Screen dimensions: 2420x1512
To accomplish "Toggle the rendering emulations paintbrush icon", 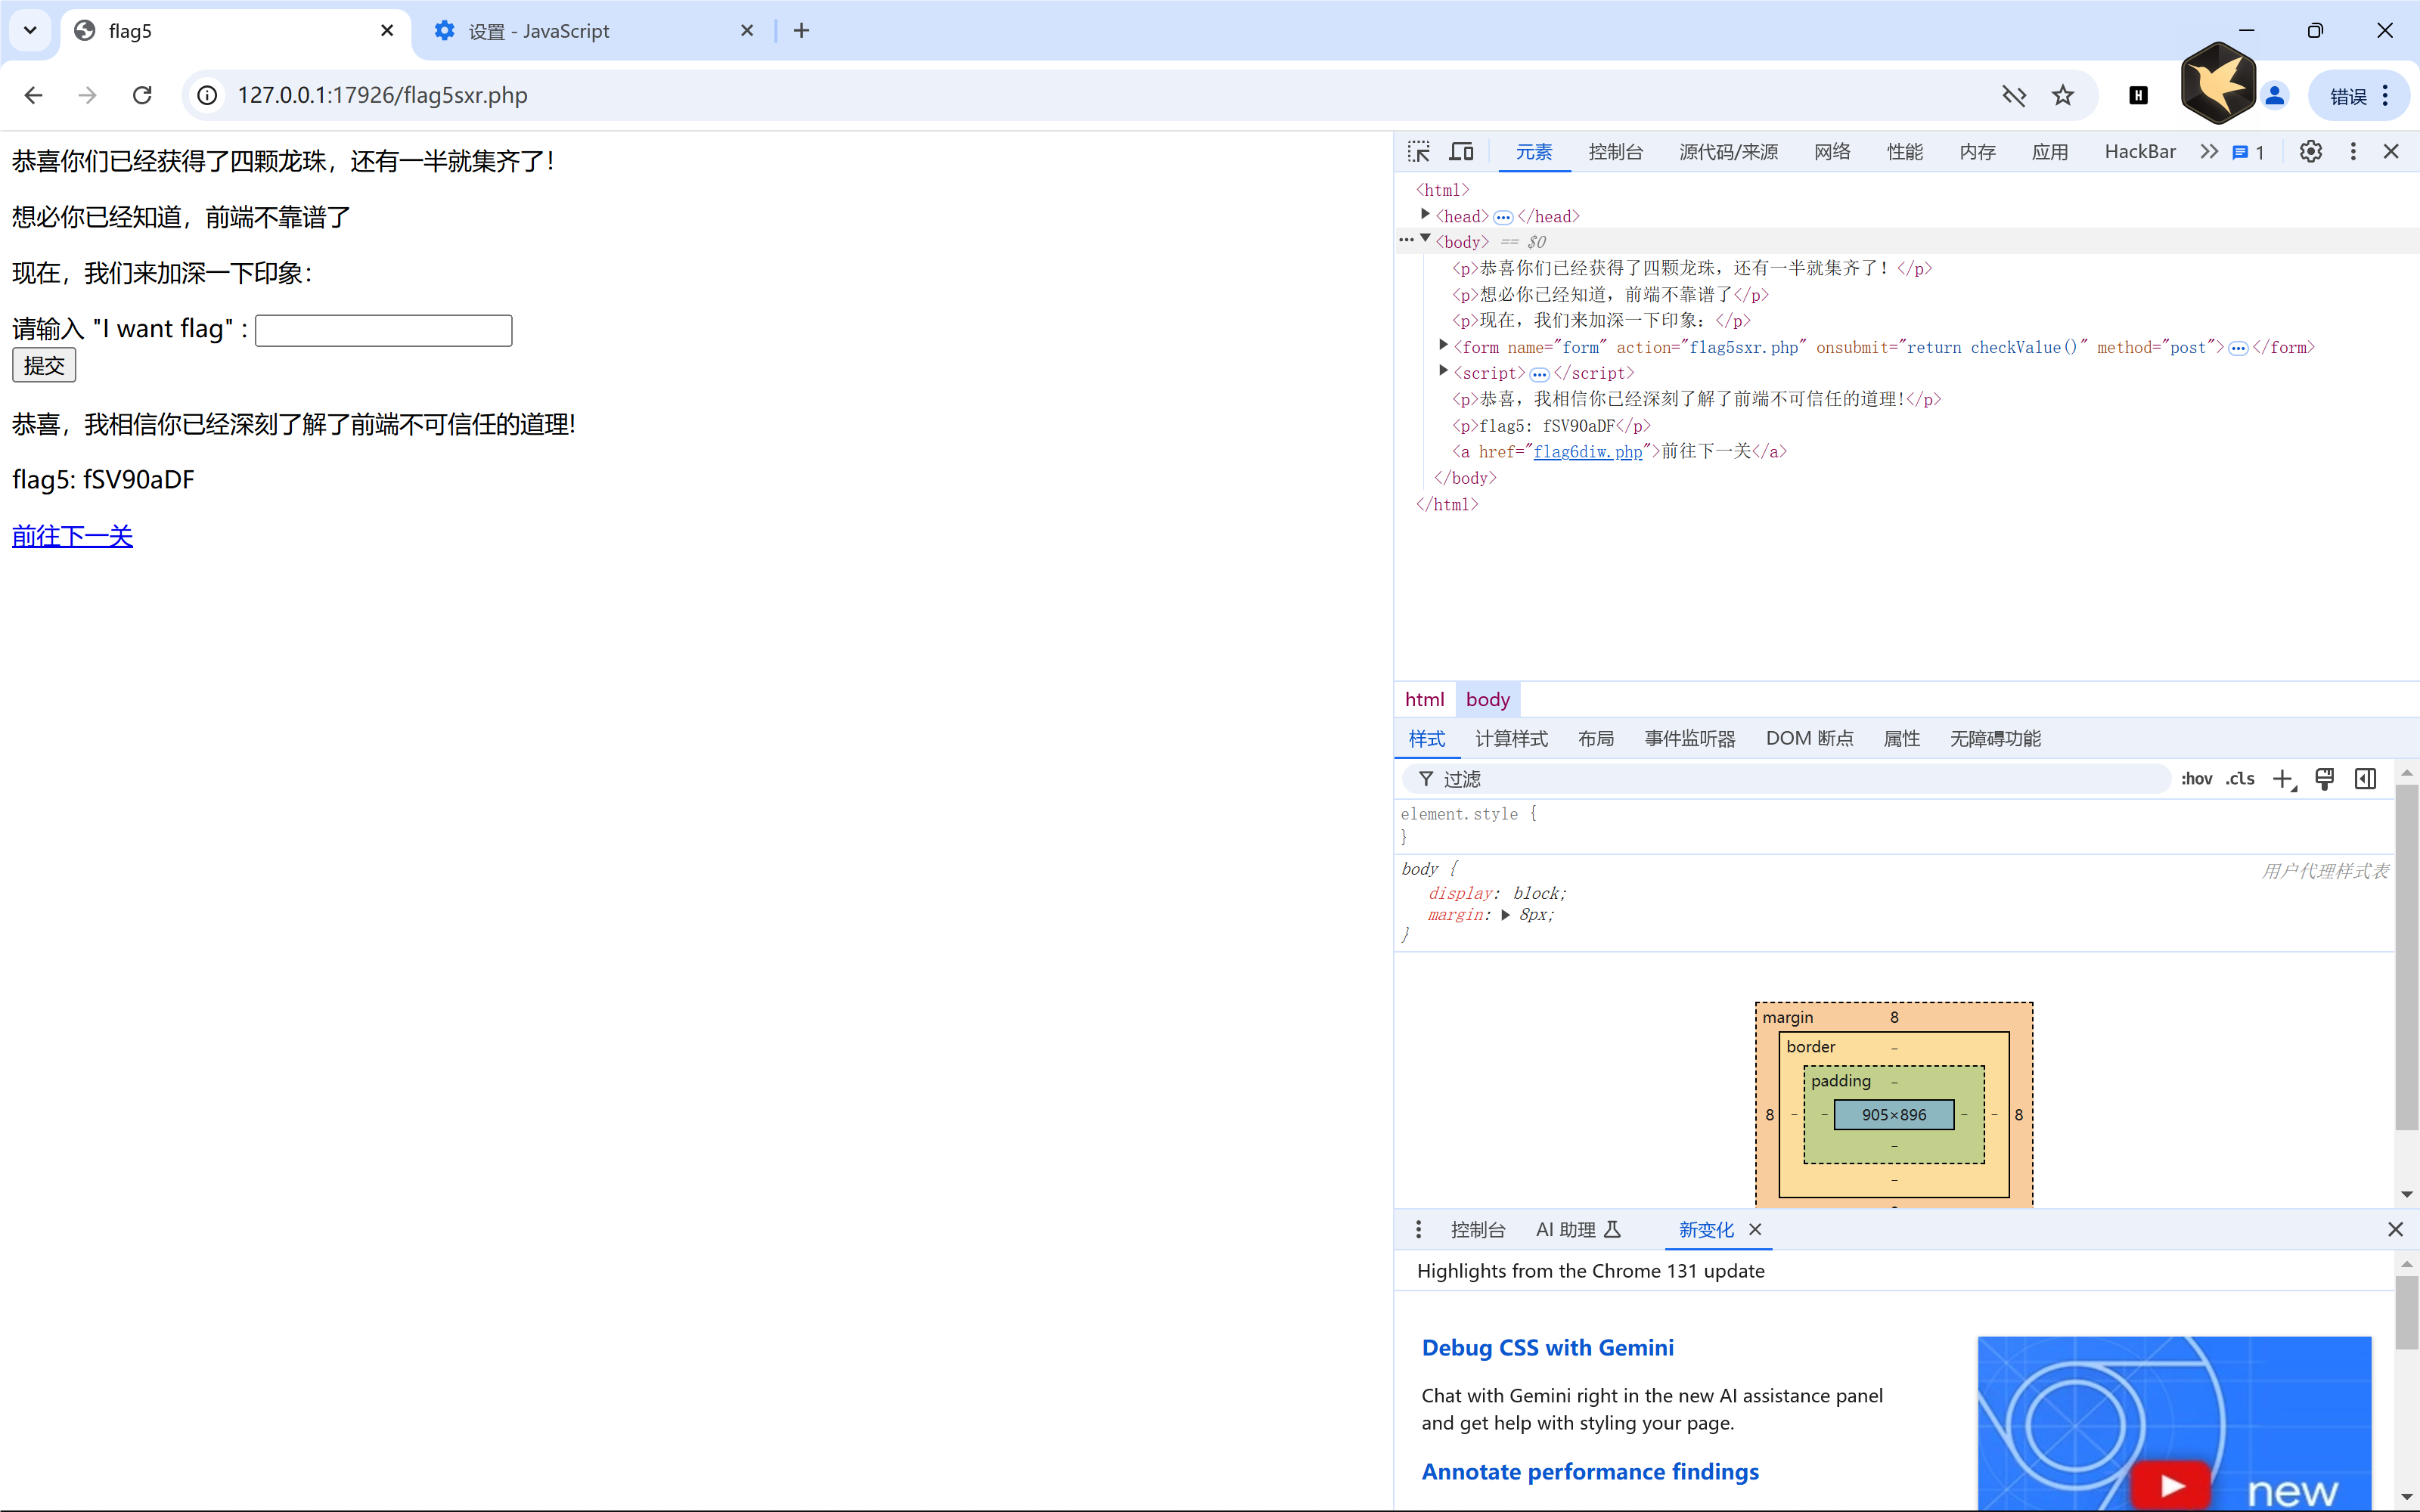I will point(2325,779).
